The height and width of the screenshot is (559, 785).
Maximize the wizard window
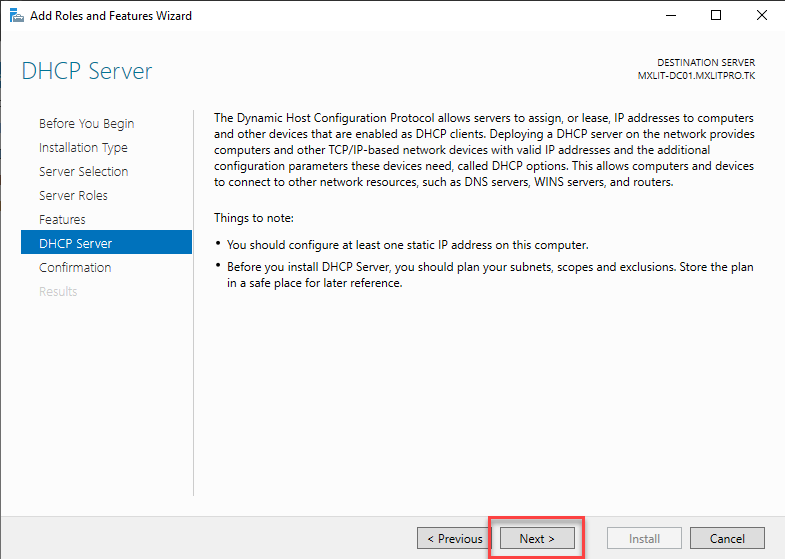715,16
